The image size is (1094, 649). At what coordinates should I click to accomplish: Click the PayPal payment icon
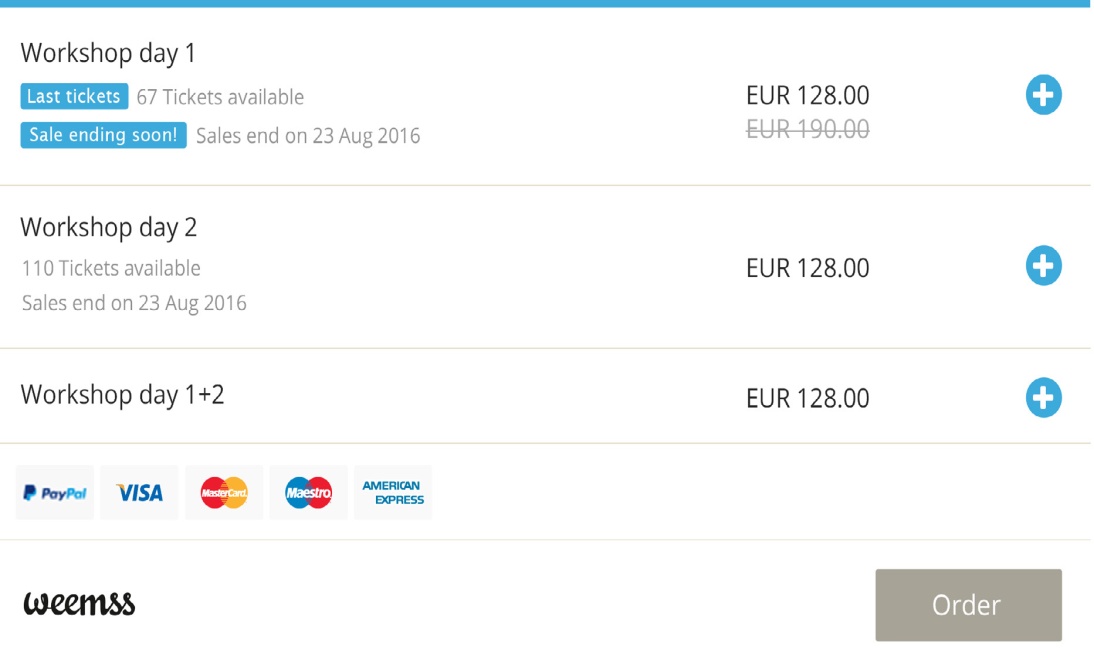click(55, 493)
